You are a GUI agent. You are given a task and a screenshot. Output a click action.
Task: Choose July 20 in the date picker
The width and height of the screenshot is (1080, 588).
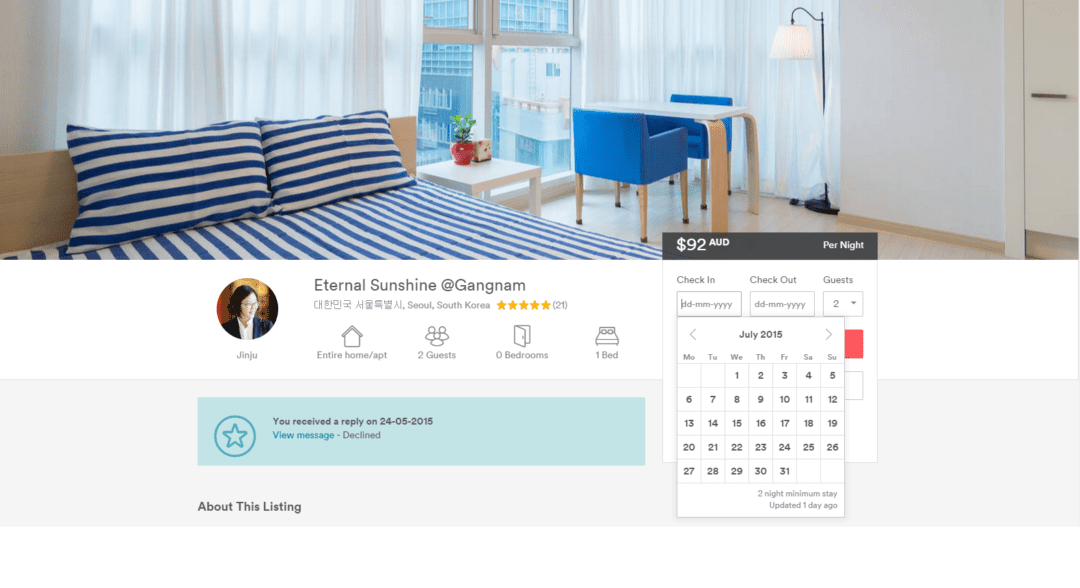[x=689, y=448]
